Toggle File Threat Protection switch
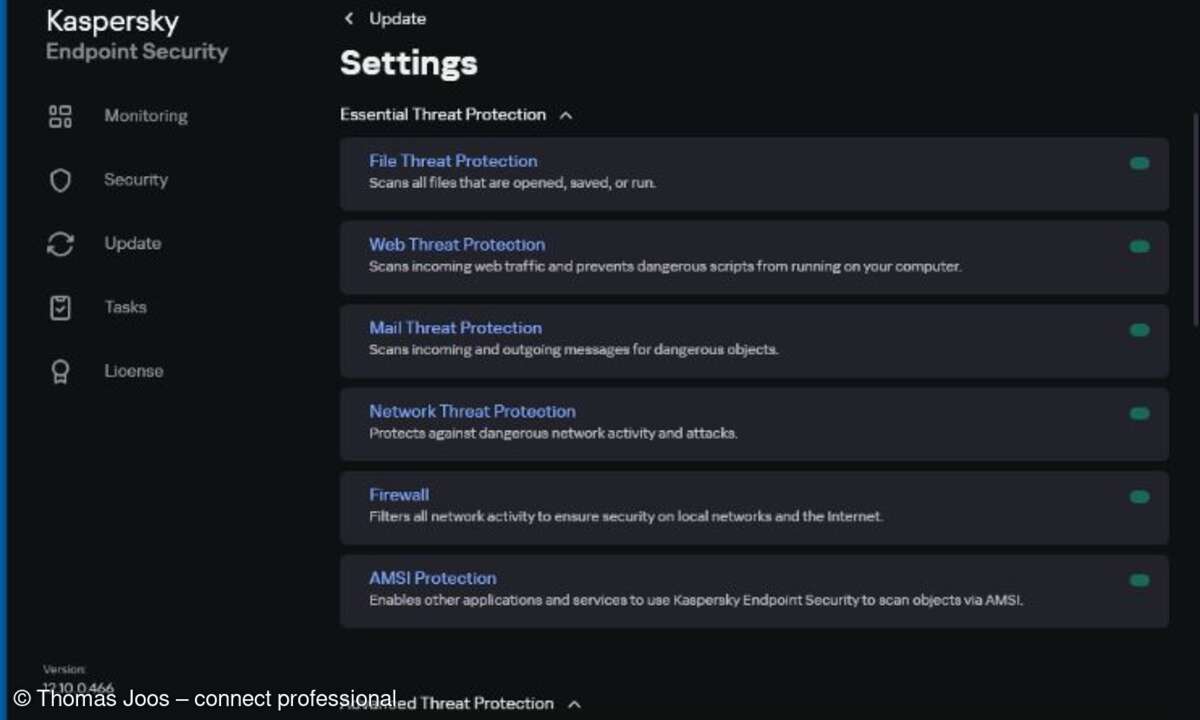This screenshot has width=1200, height=720. tap(1139, 163)
